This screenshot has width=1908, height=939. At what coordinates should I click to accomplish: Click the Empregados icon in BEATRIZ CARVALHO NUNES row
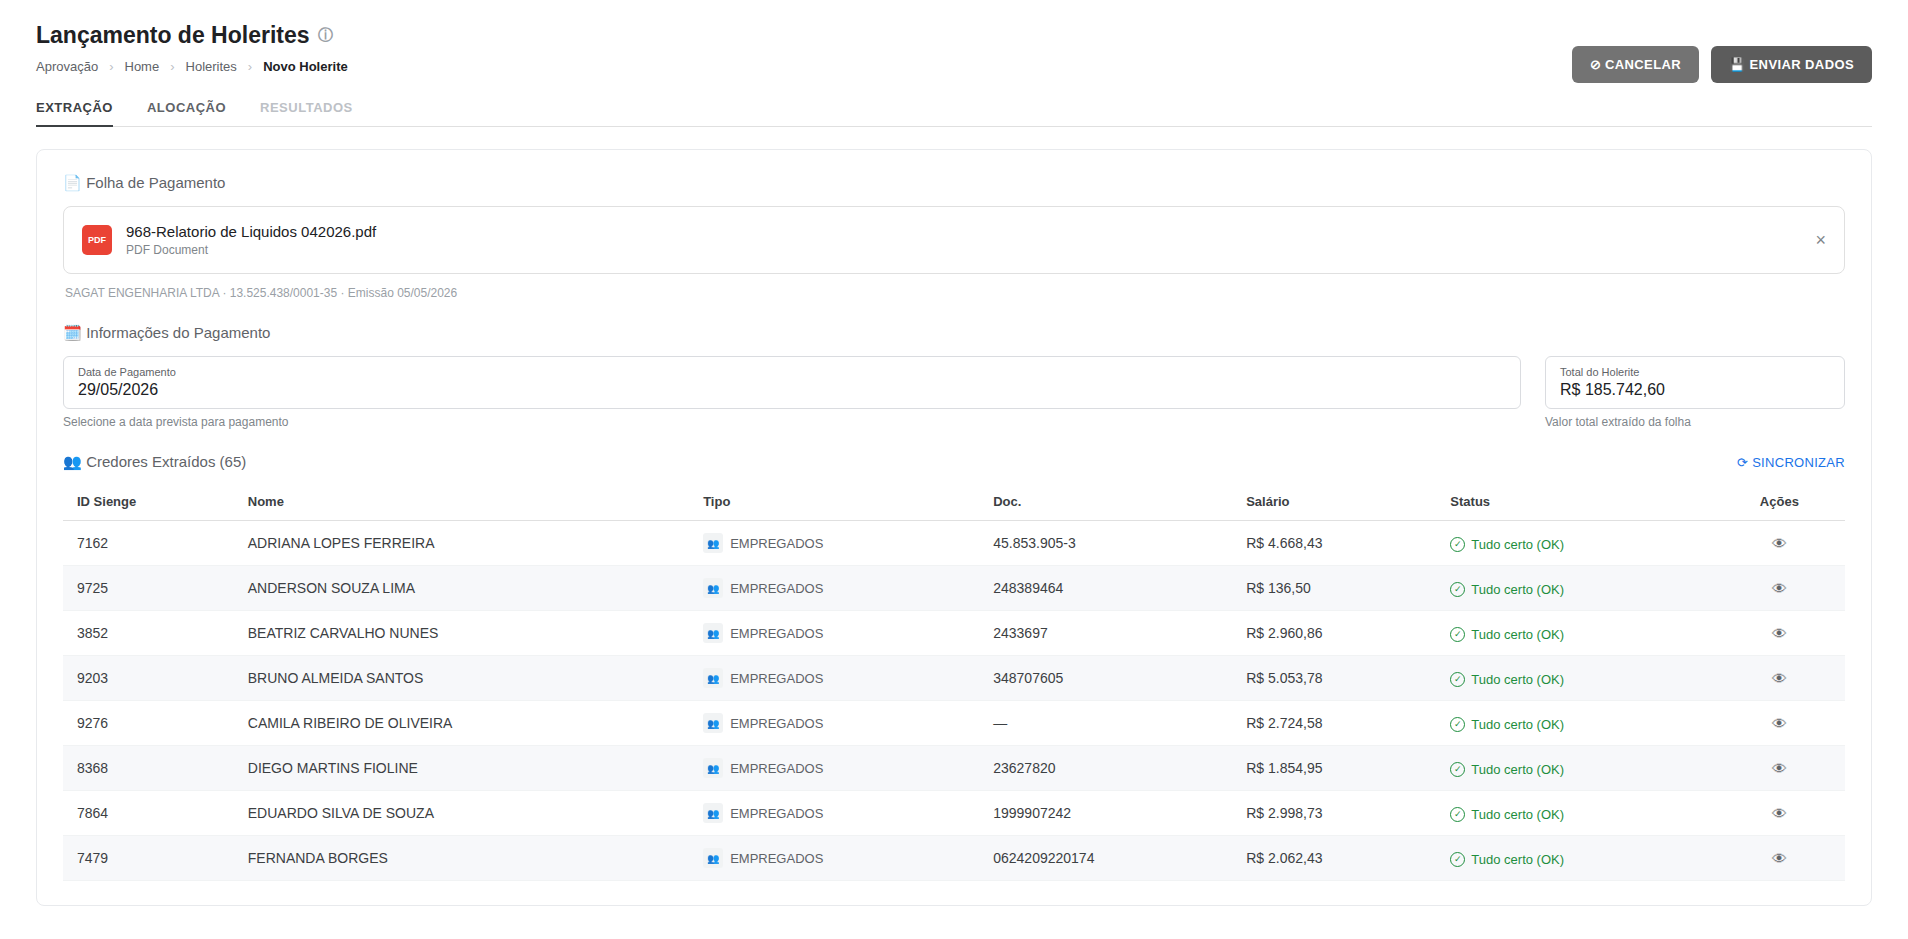(713, 634)
